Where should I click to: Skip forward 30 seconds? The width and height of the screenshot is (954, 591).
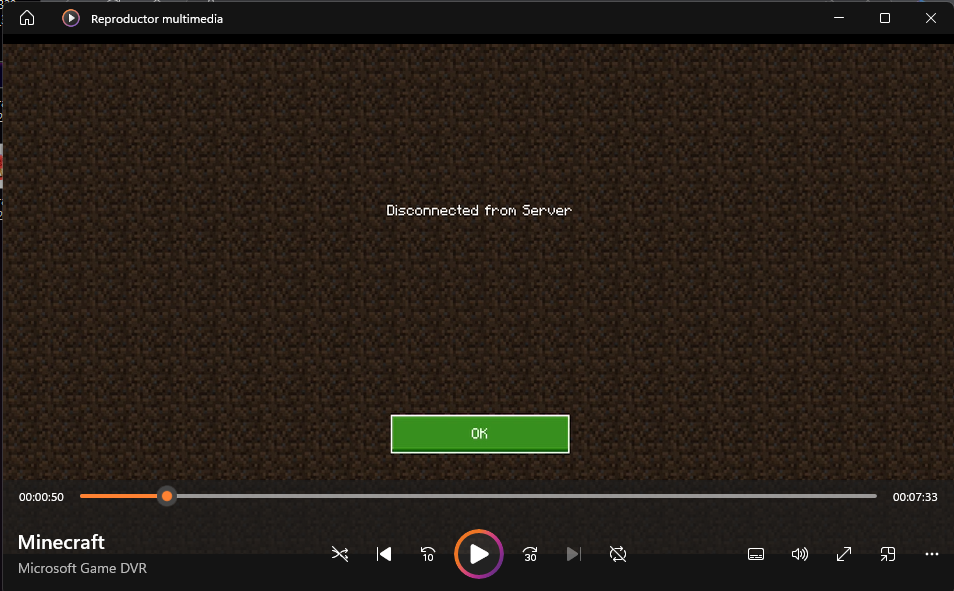coord(530,554)
